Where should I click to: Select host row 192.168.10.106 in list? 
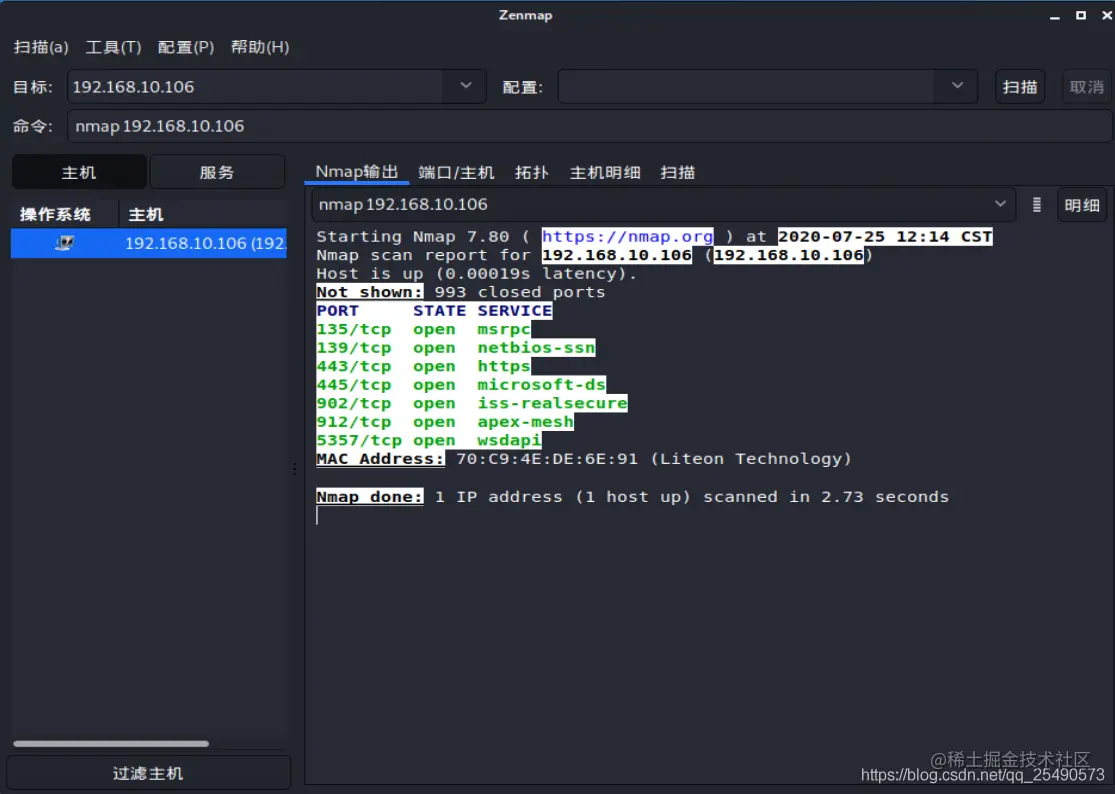click(149, 243)
